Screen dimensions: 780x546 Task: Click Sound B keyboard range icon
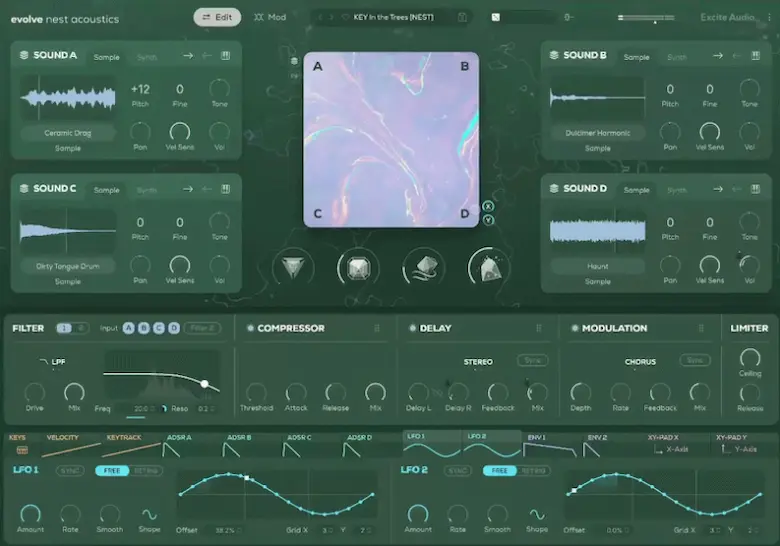click(756, 56)
